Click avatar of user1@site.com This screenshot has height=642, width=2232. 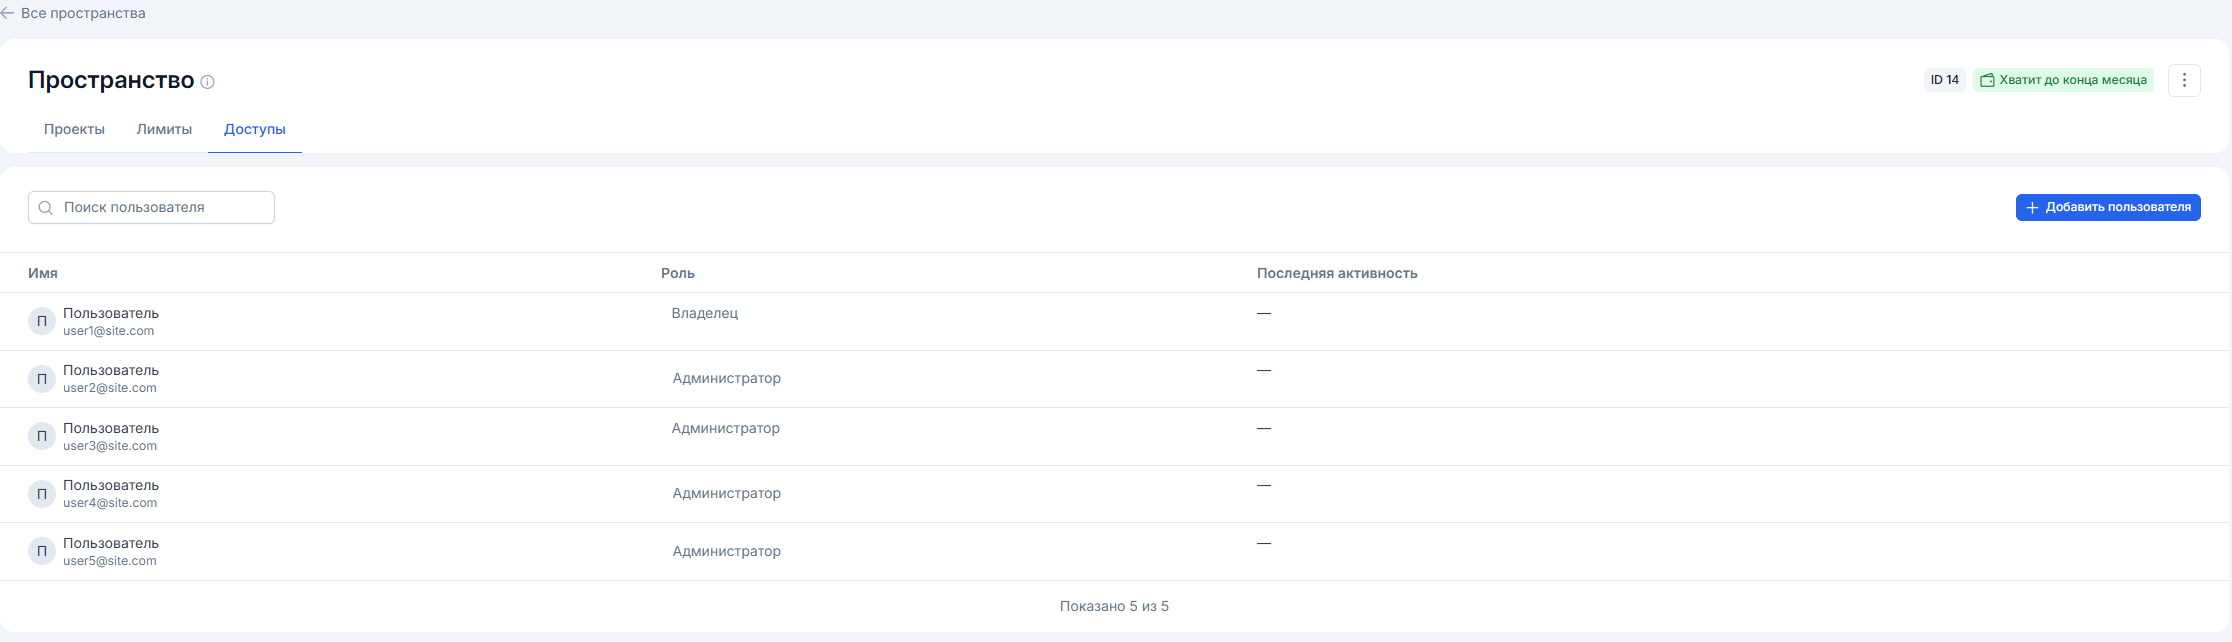tap(42, 321)
